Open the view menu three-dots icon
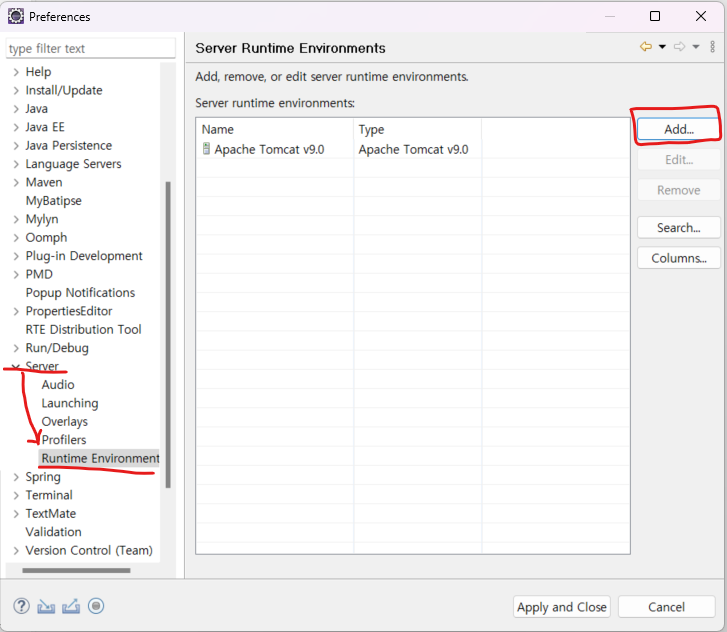The image size is (727, 632). 713,47
